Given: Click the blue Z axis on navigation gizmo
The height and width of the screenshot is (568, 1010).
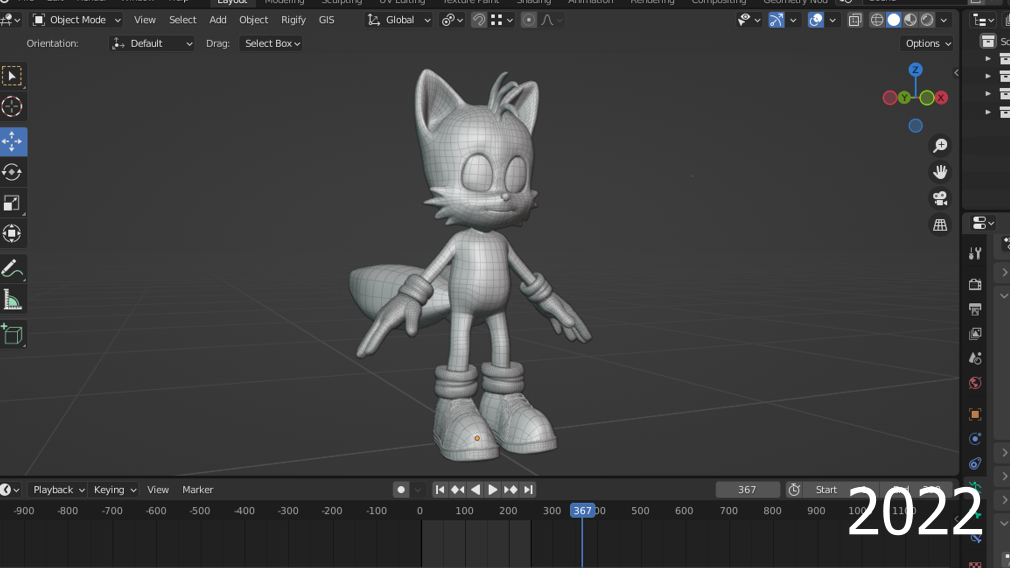Looking at the screenshot, I should tap(915, 70).
